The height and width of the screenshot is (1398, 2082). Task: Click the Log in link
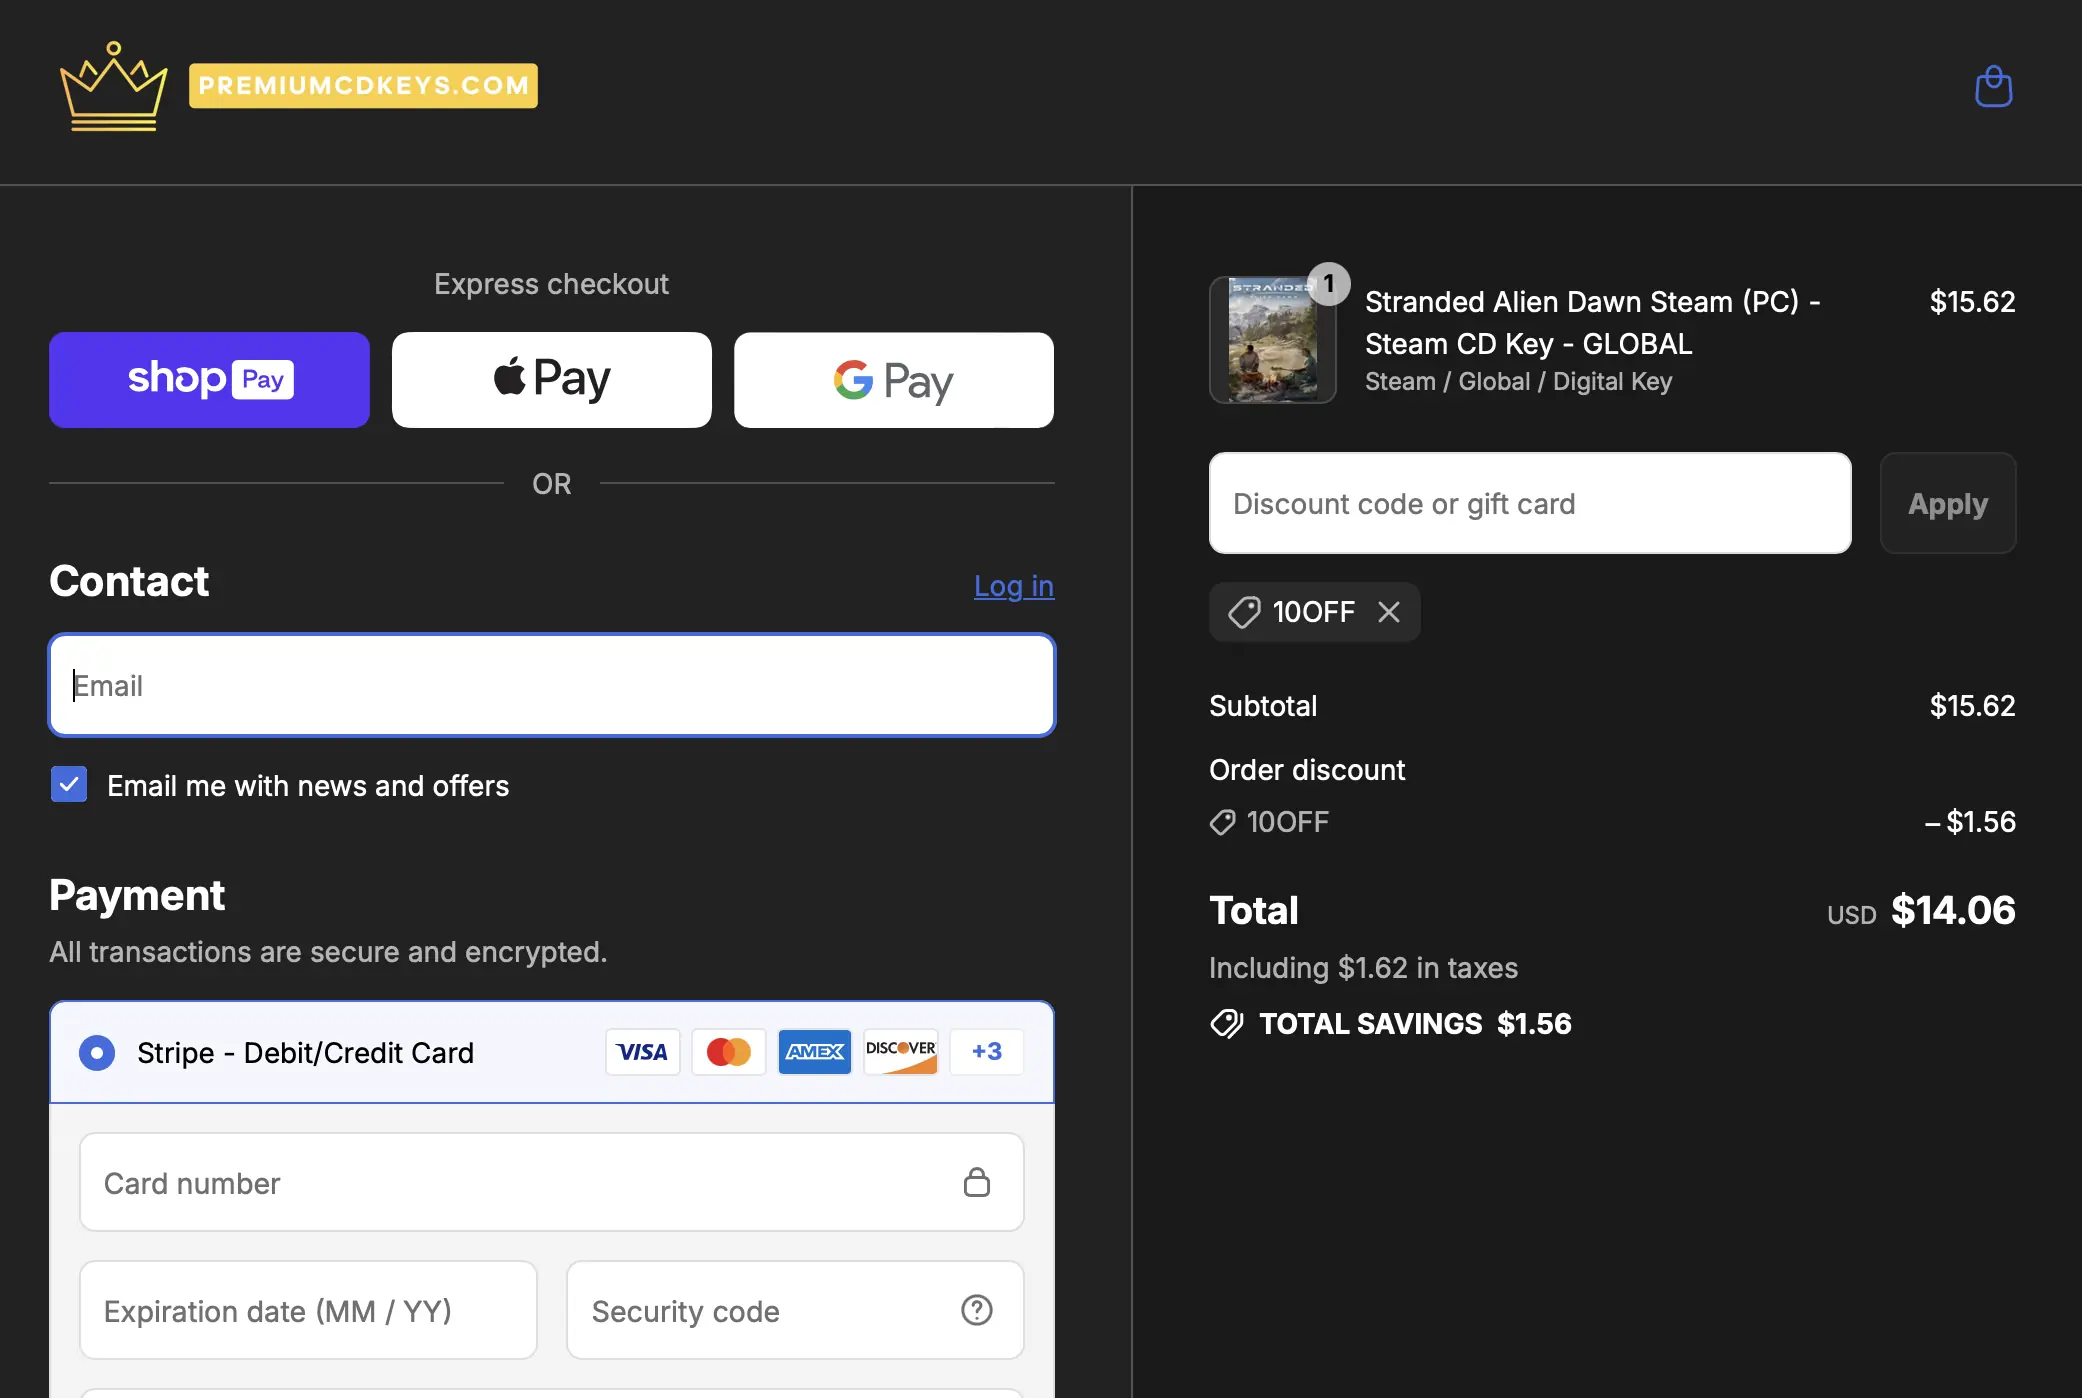[1013, 586]
